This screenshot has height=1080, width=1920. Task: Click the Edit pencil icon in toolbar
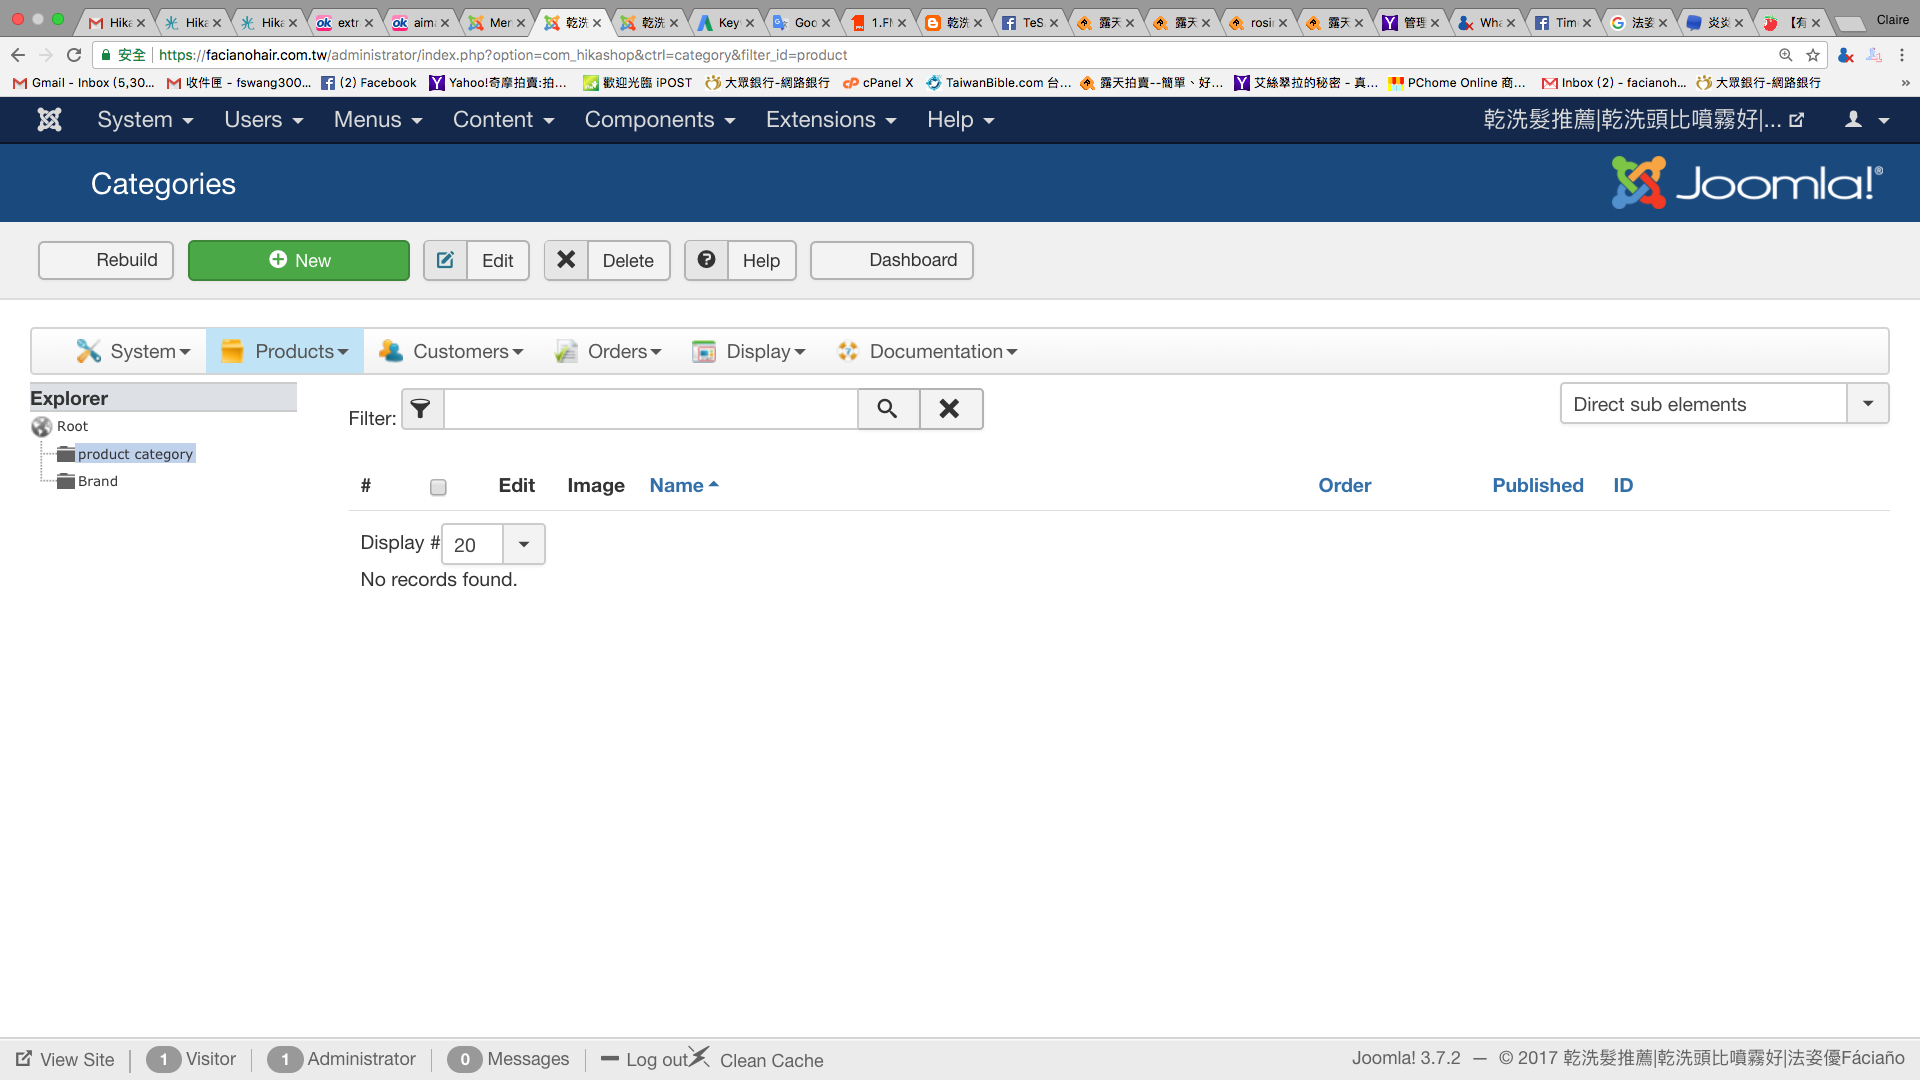tap(445, 260)
